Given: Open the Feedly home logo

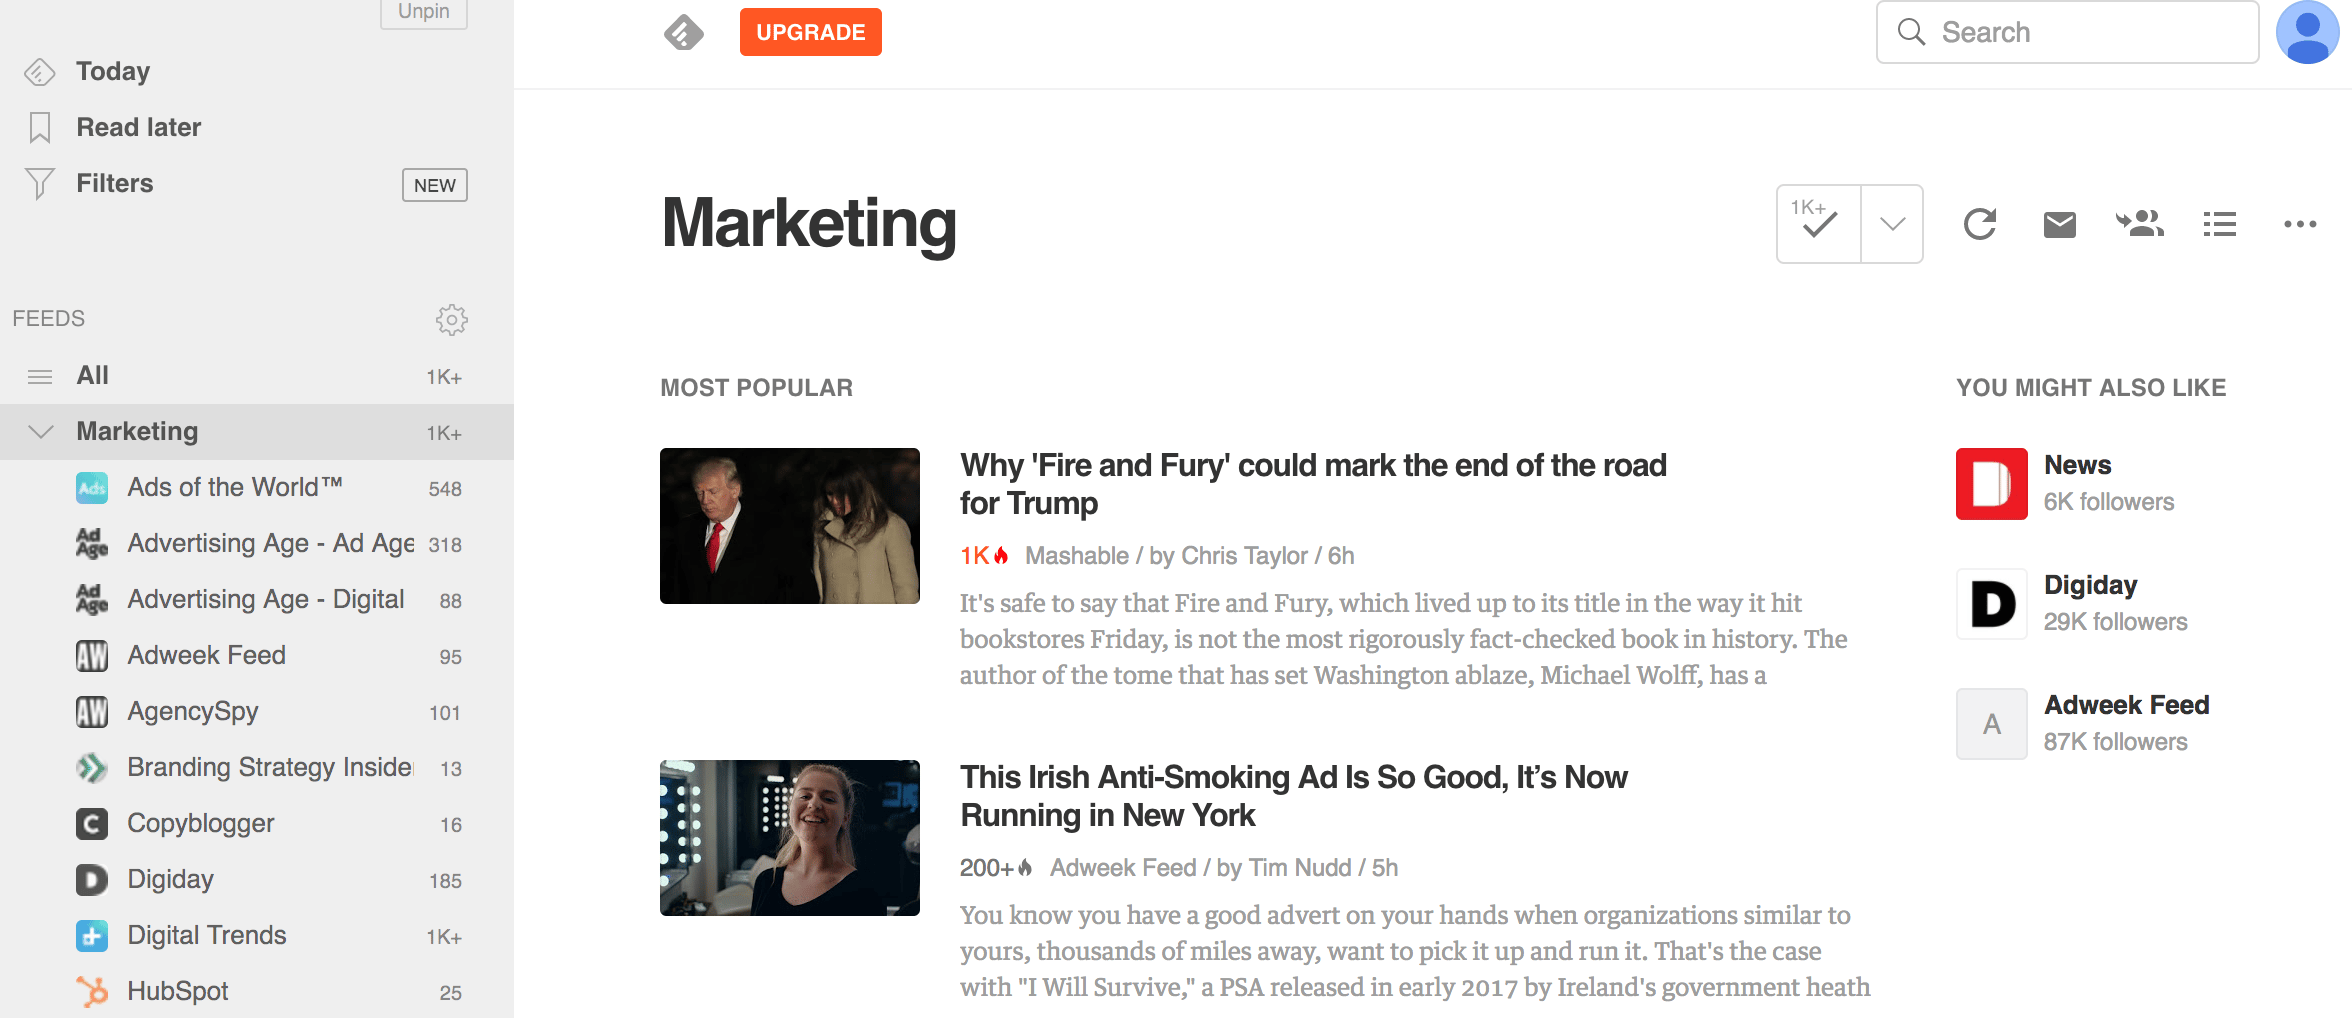Looking at the screenshot, I should (x=684, y=32).
